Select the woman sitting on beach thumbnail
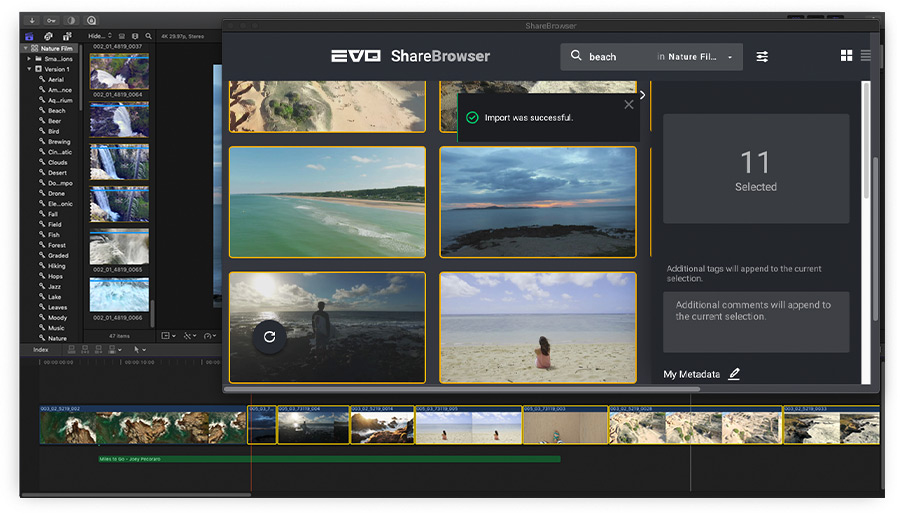The height and width of the screenshot is (514, 900). point(538,327)
